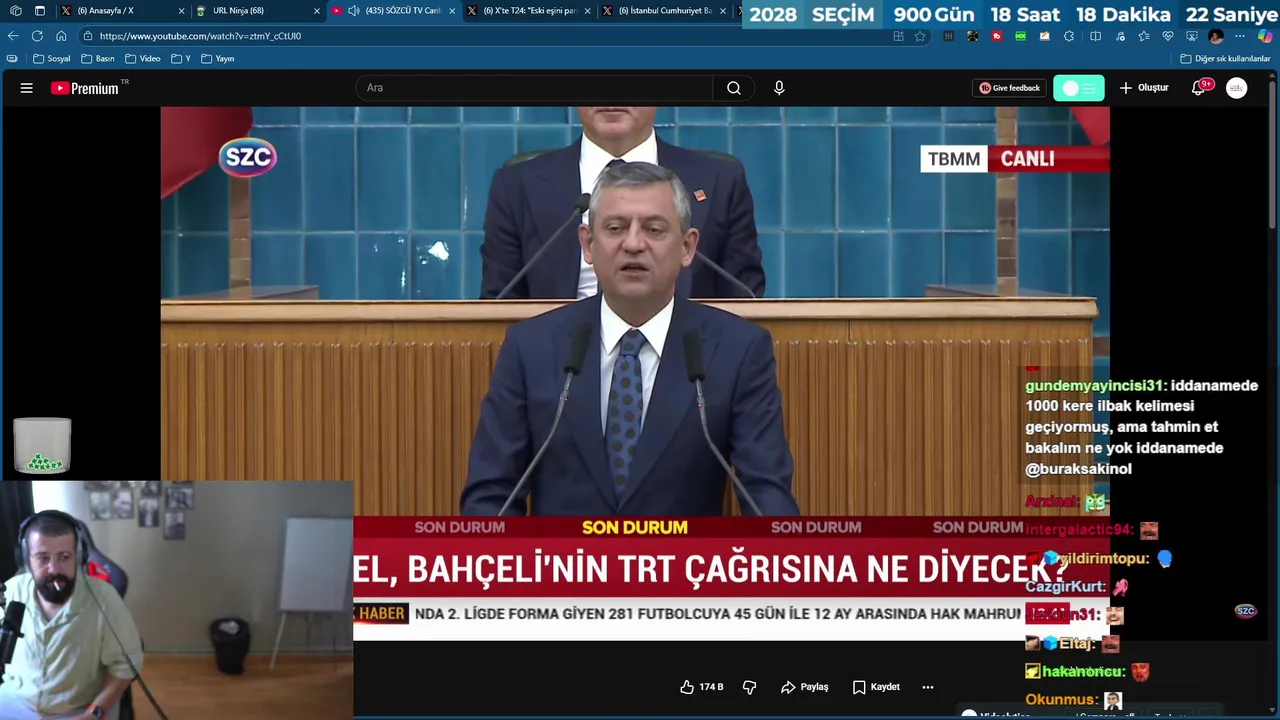Click the chat username Okunmus
Viewport: 1280px width, 720px height.
coord(1062,700)
